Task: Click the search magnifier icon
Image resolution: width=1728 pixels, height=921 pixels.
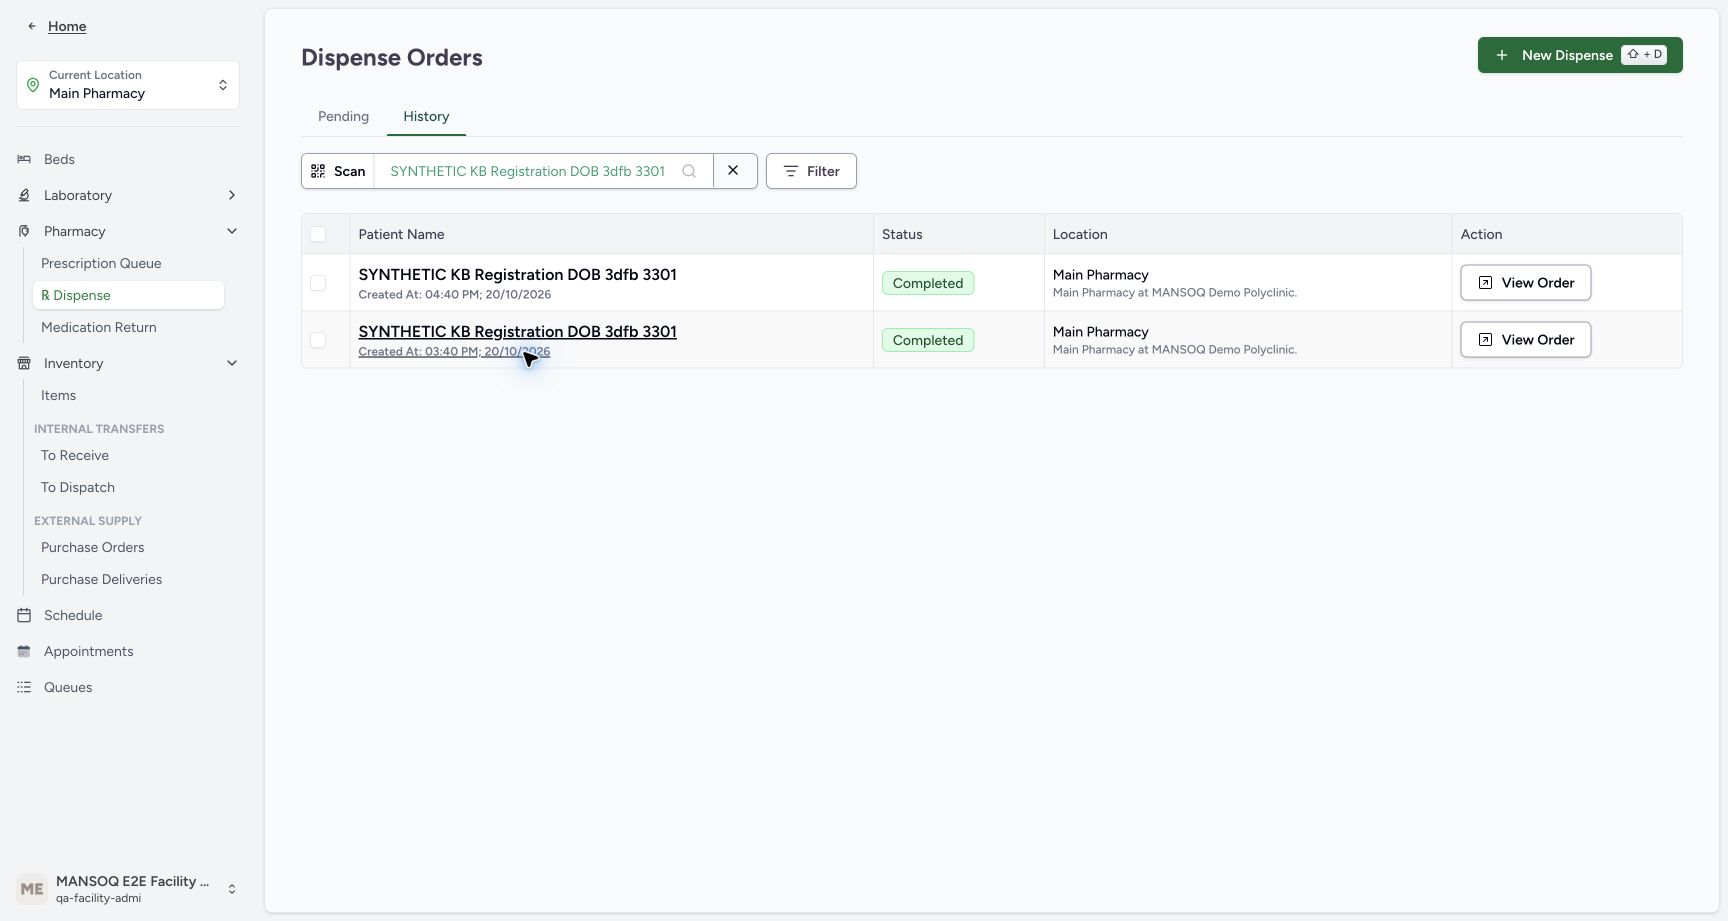Action: pyautogui.click(x=689, y=171)
